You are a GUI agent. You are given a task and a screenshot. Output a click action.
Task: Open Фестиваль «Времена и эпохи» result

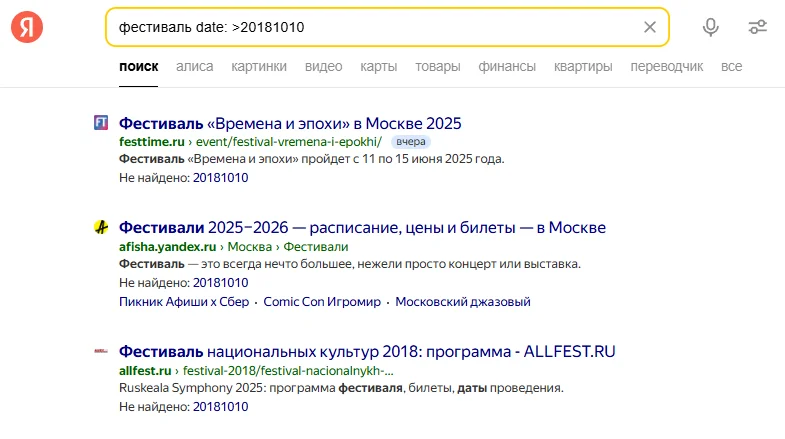click(x=290, y=123)
